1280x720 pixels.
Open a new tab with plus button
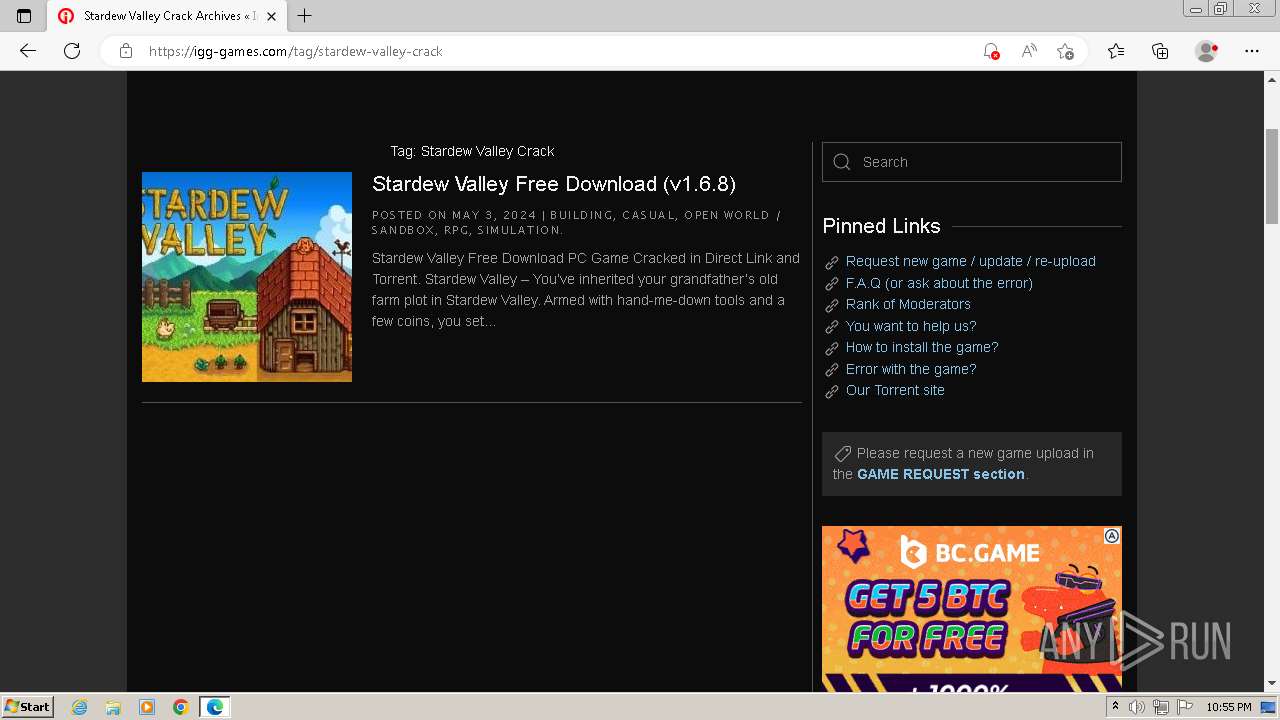305,16
